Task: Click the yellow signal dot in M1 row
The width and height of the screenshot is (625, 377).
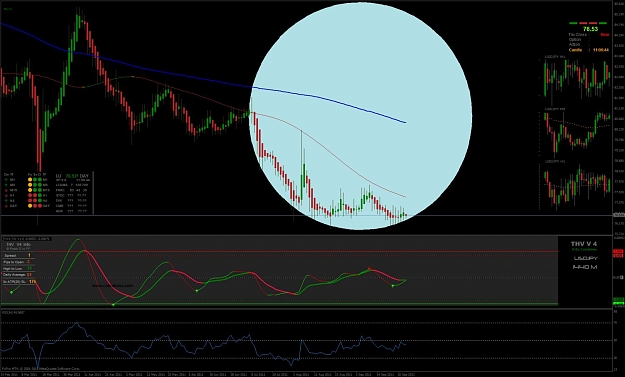Action: (x=30, y=179)
